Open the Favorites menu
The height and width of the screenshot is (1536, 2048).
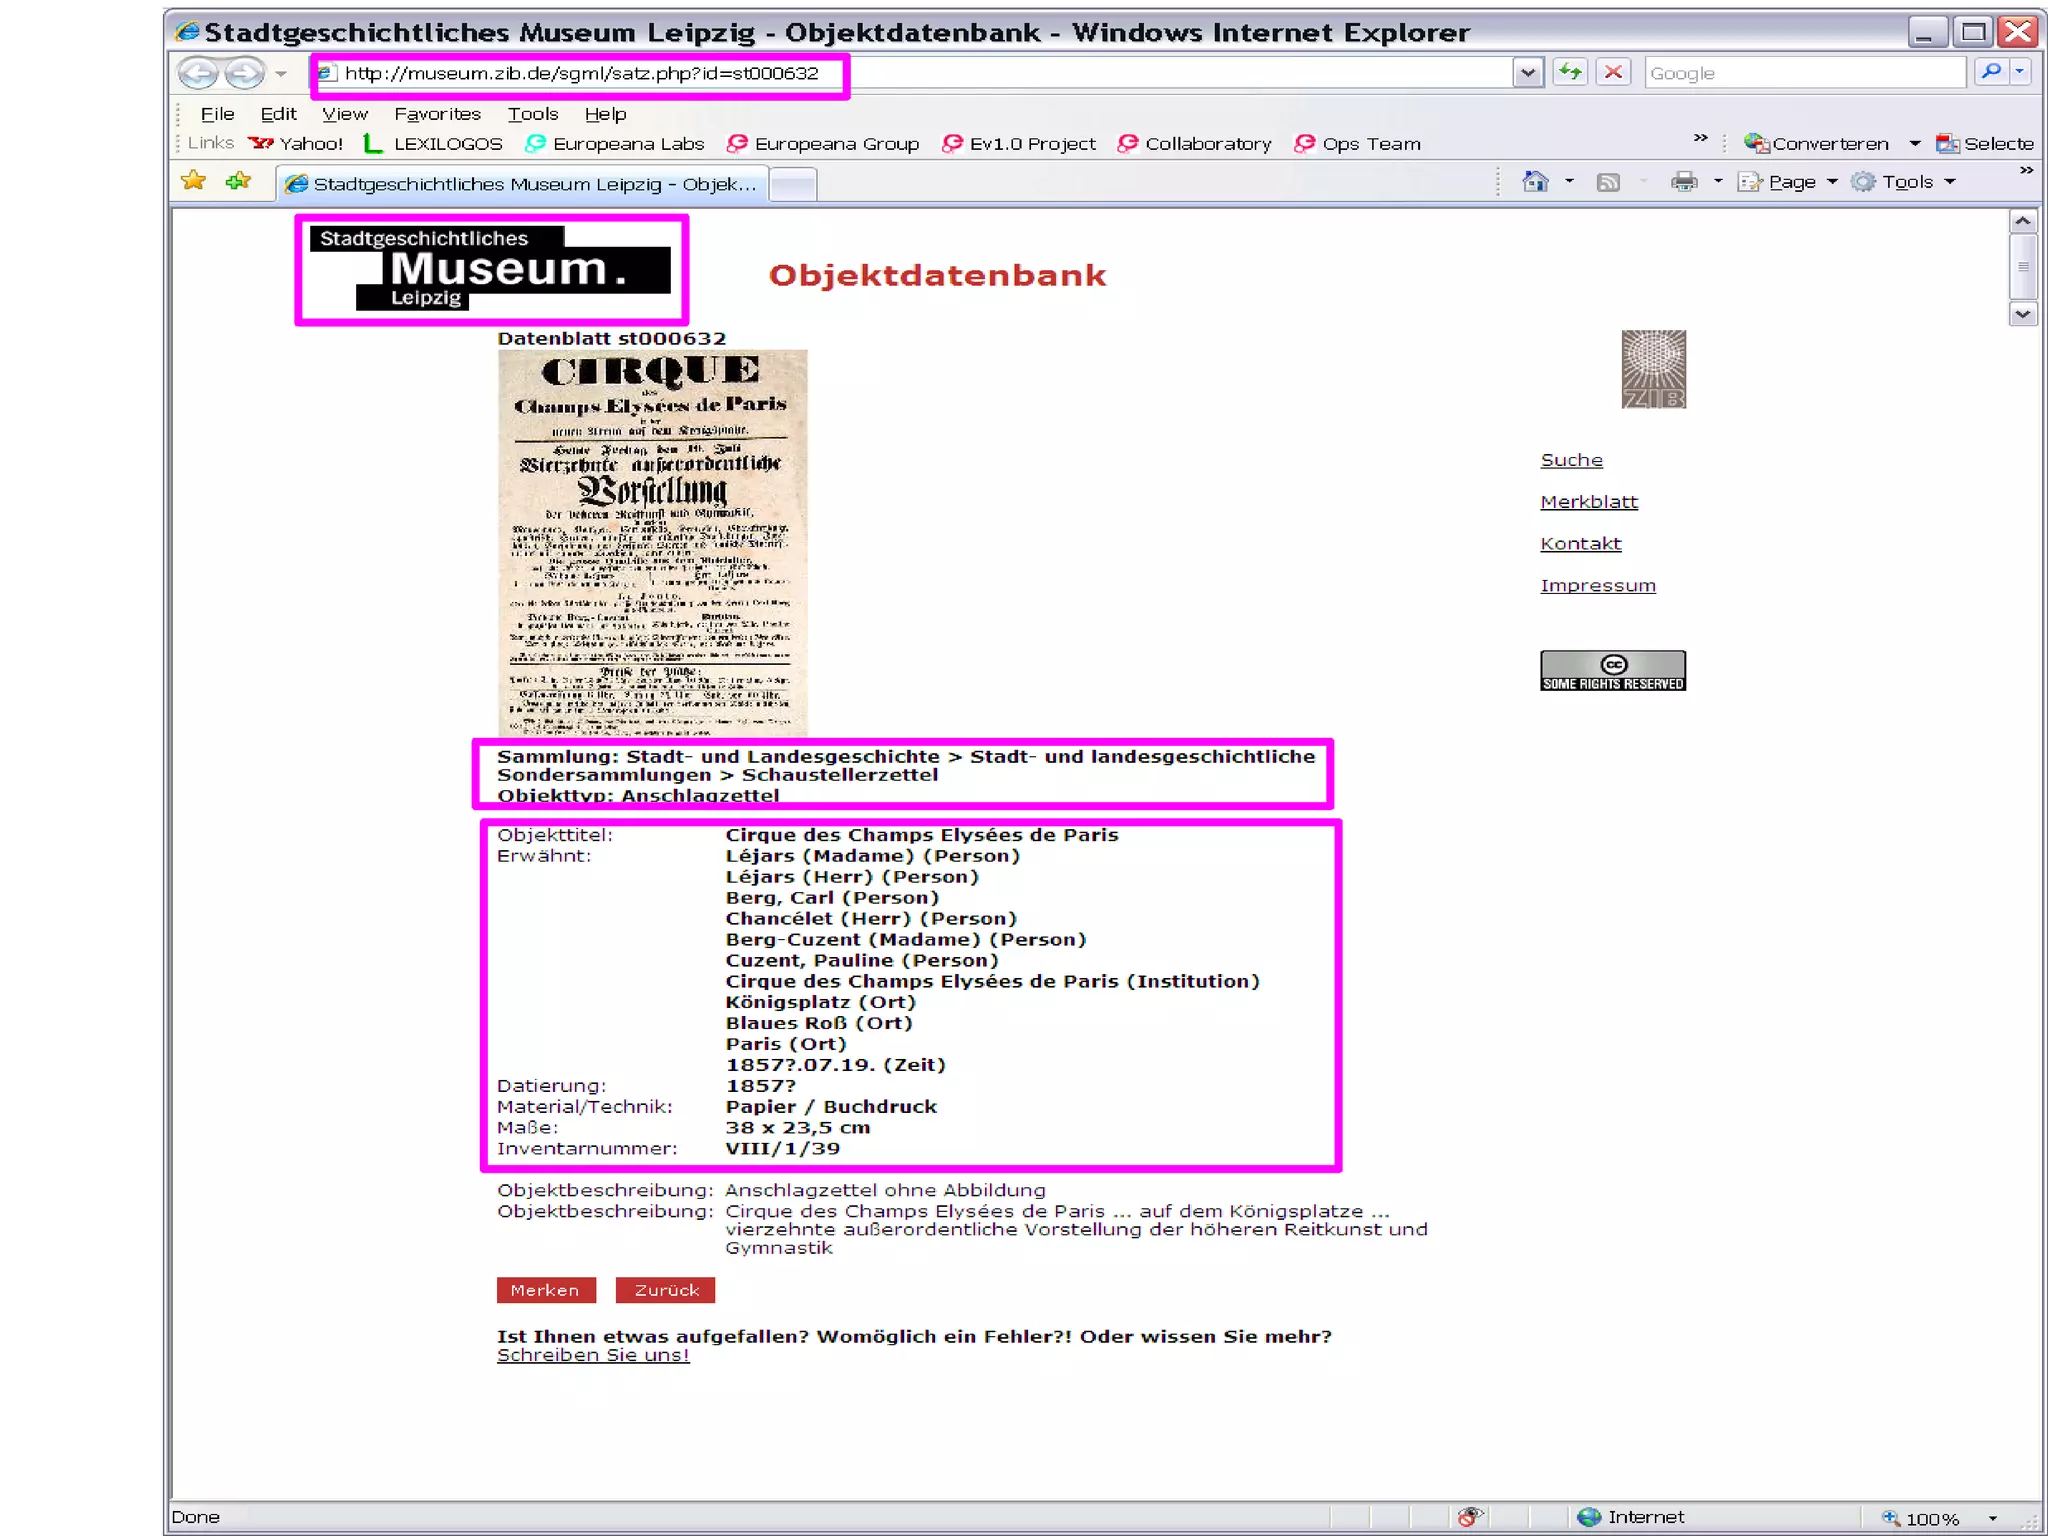[437, 114]
